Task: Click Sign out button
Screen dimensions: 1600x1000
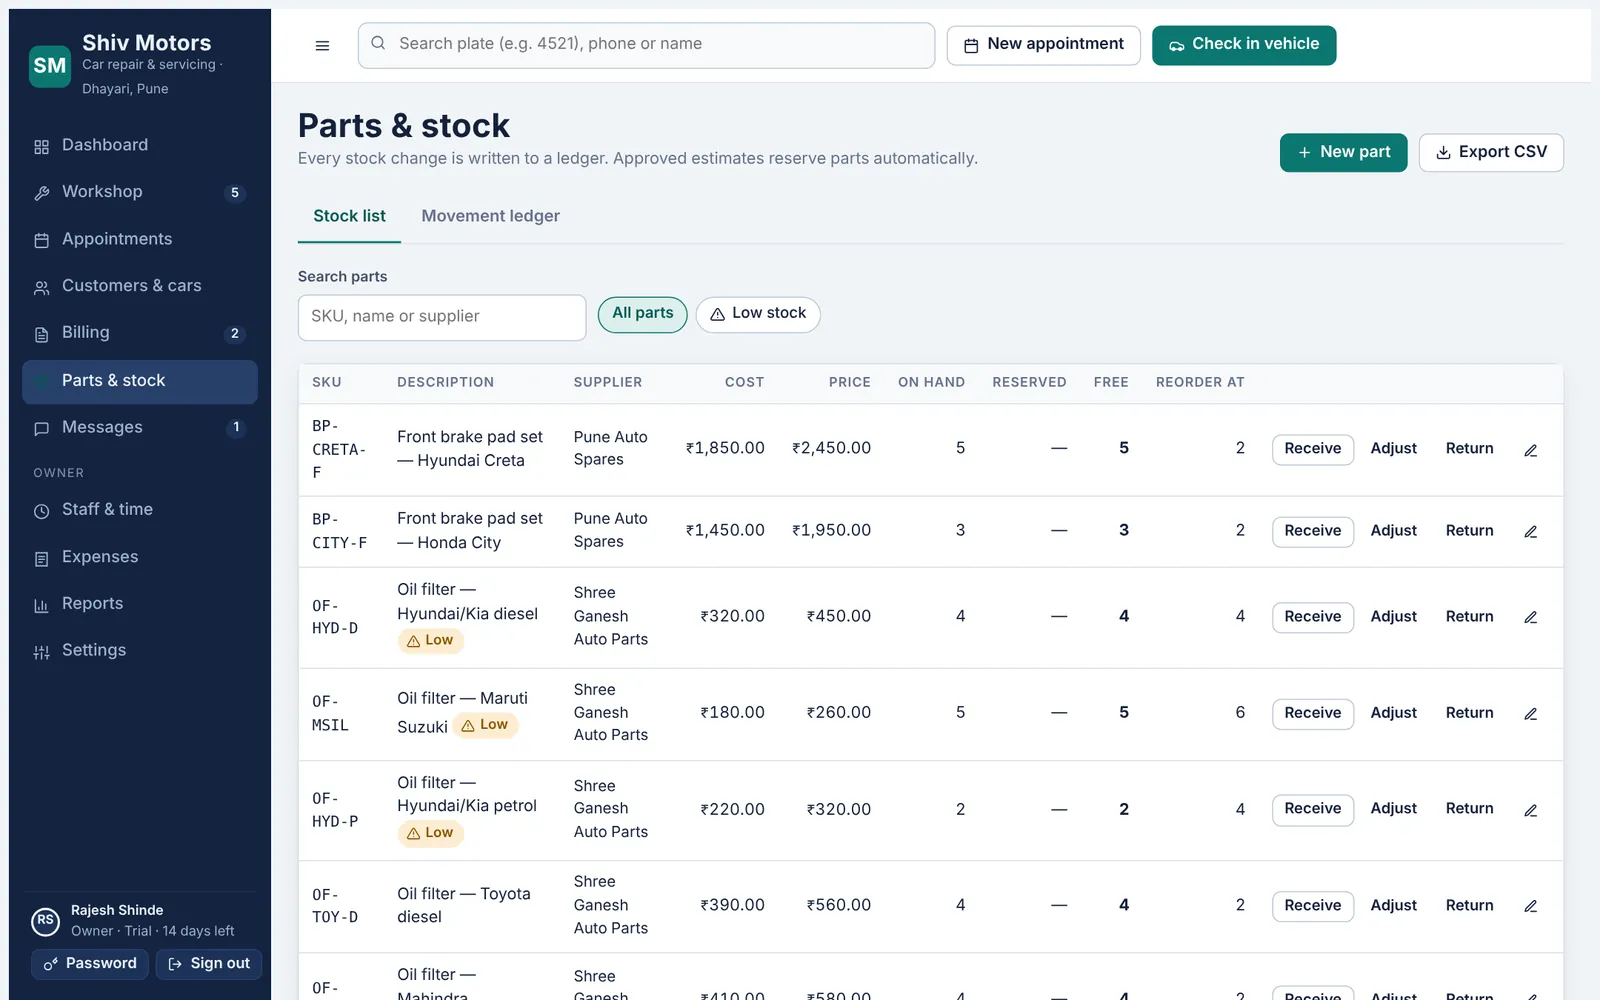Action: [x=209, y=964]
